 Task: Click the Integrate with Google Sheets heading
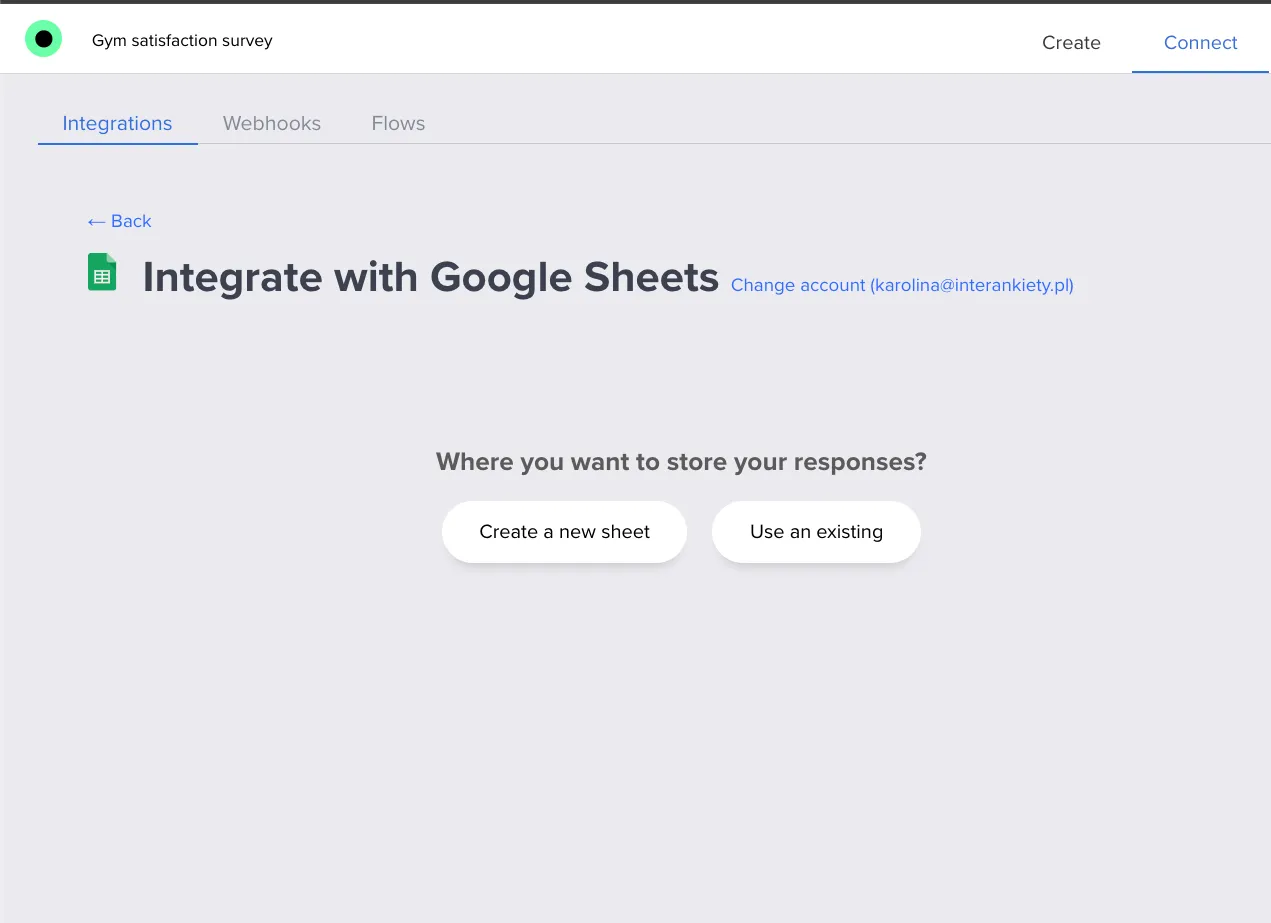[x=431, y=277]
